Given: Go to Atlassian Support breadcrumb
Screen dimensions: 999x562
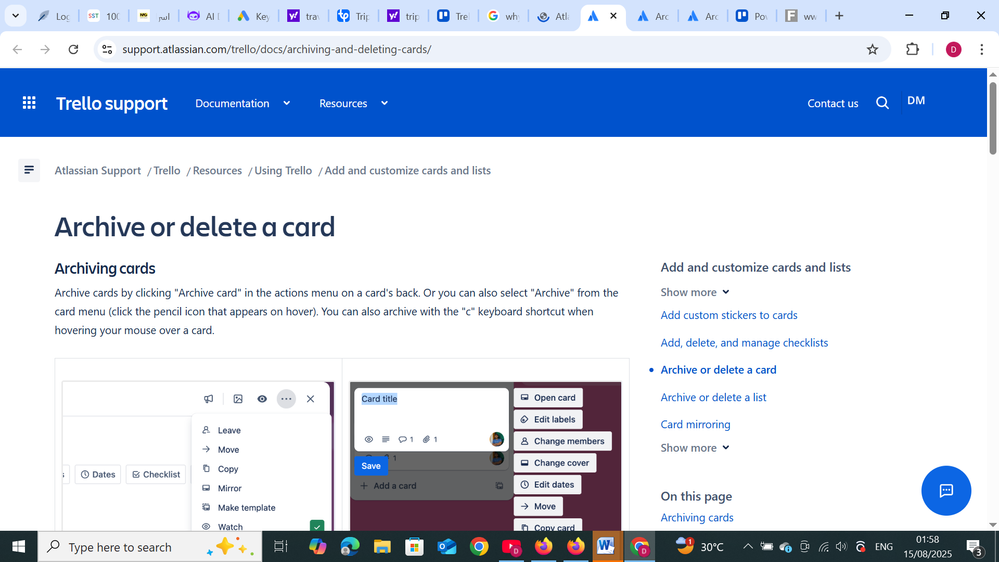Looking at the screenshot, I should 97,170.
